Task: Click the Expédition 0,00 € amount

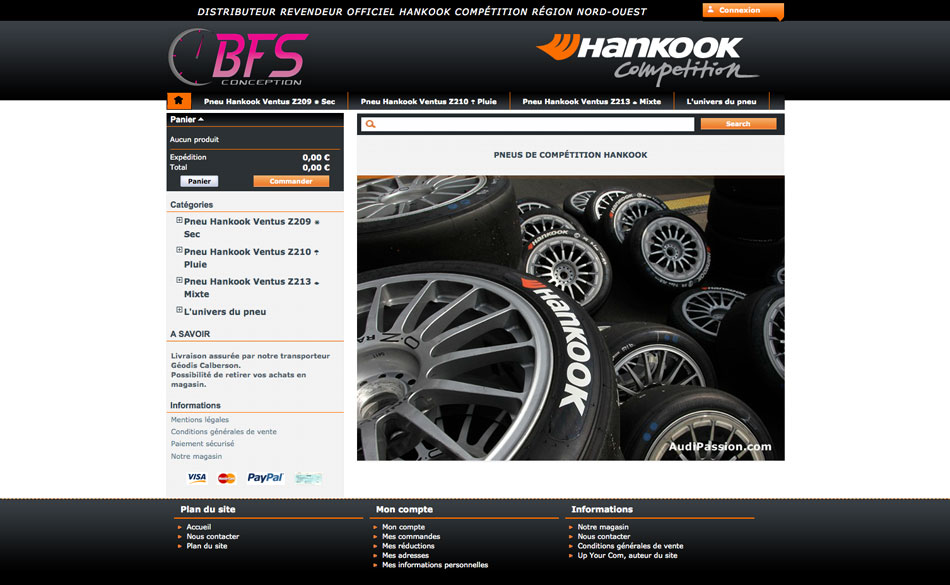Action: (x=316, y=157)
